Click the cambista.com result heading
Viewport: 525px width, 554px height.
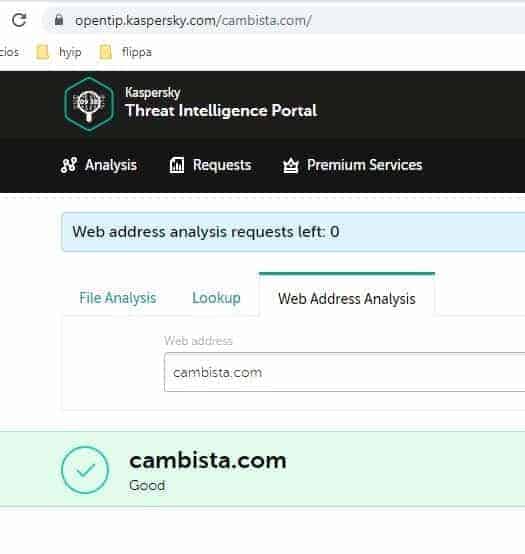pos(208,461)
